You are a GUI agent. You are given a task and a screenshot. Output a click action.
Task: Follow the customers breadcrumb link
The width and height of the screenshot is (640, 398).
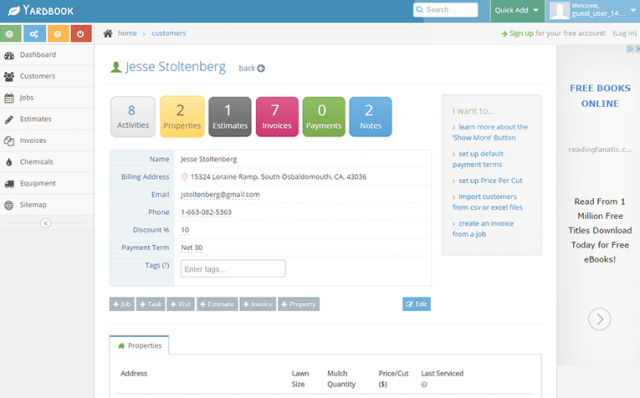coord(169,33)
